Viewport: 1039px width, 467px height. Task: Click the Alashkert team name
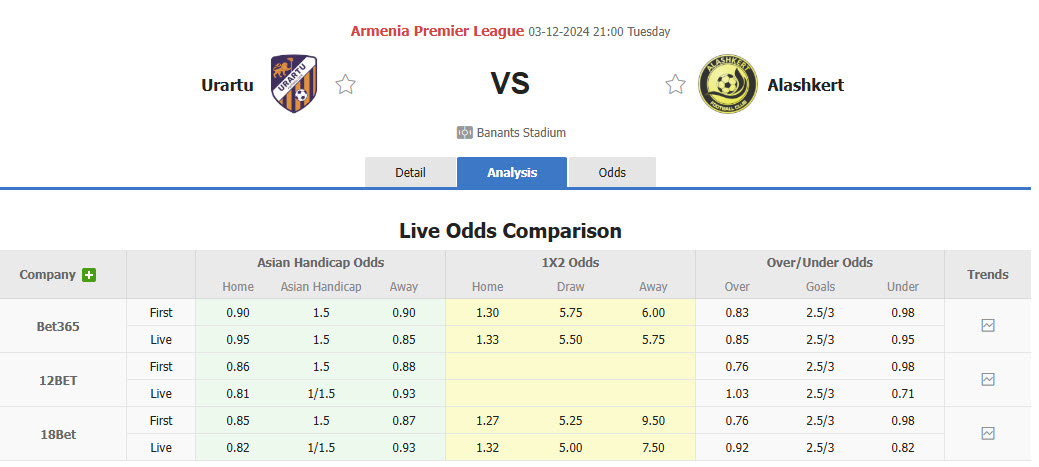(805, 85)
